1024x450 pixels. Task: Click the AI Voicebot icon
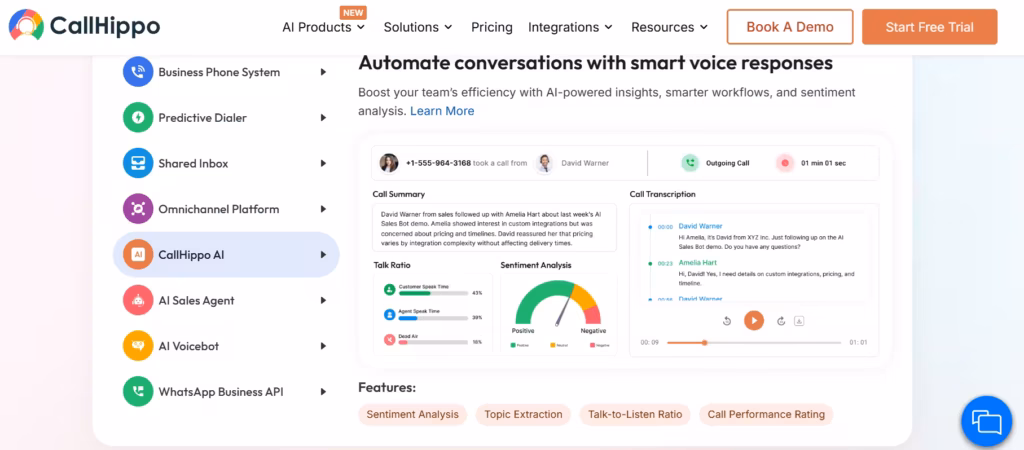(x=138, y=346)
